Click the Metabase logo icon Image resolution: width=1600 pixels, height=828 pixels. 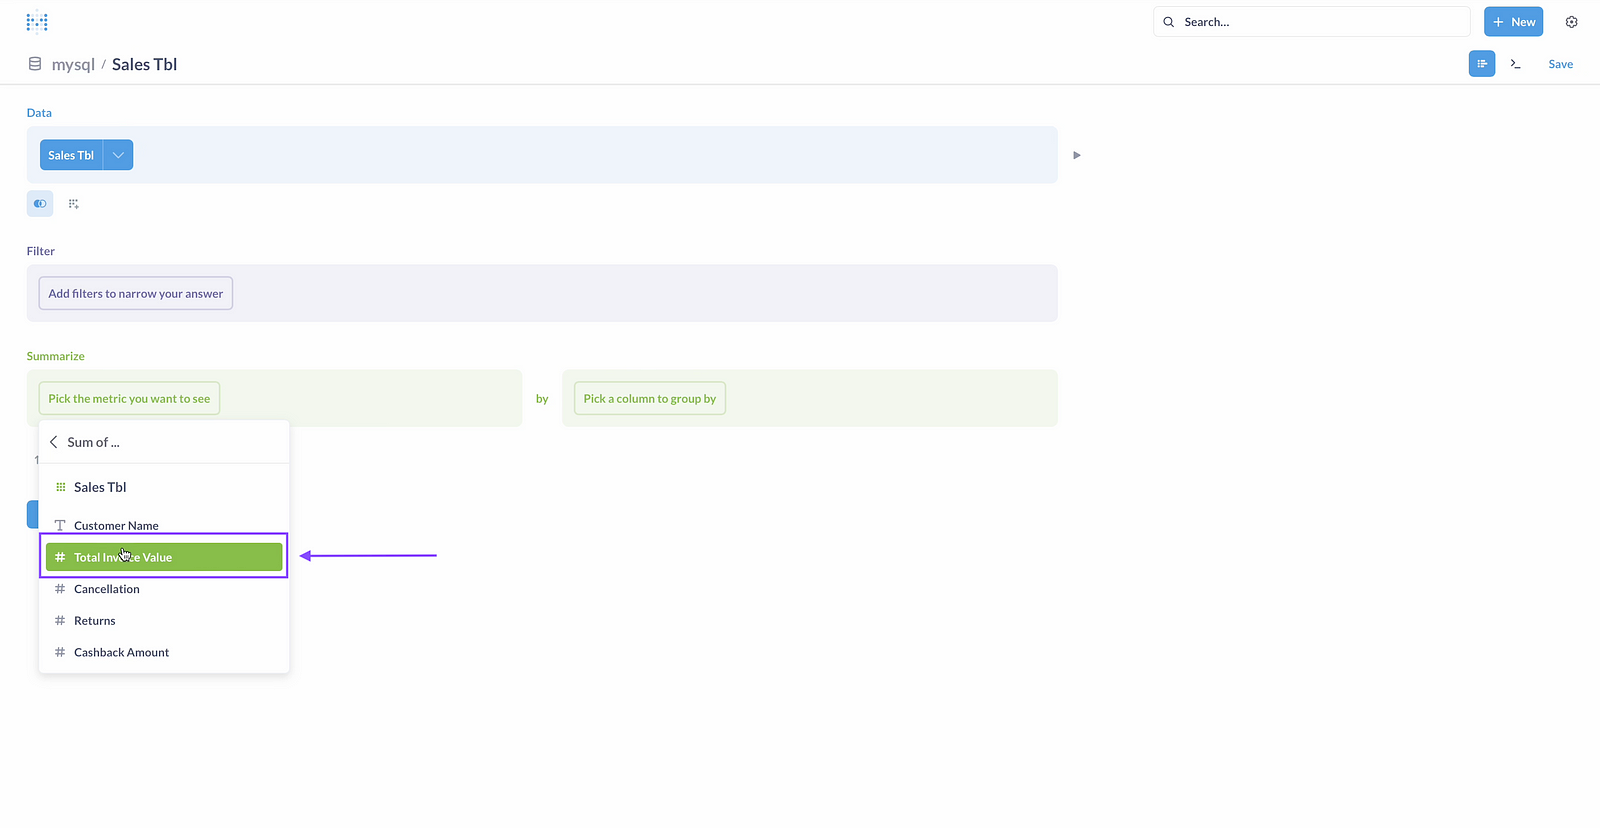pos(37,21)
